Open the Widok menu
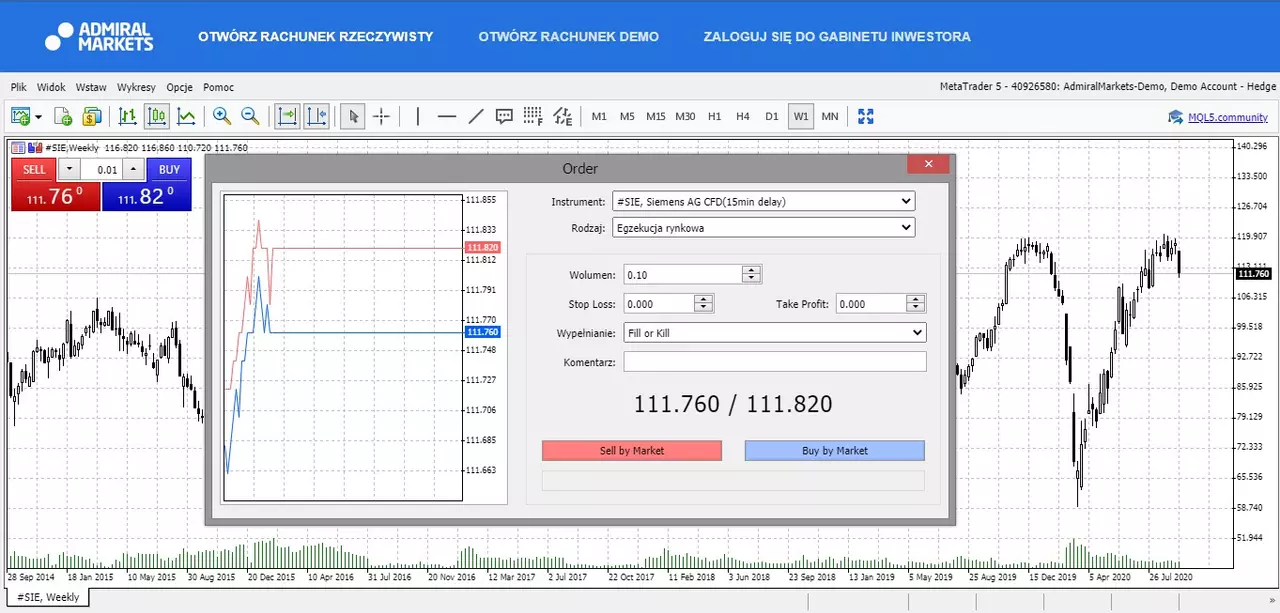This screenshot has height=613, width=1280. pos(51,87)
